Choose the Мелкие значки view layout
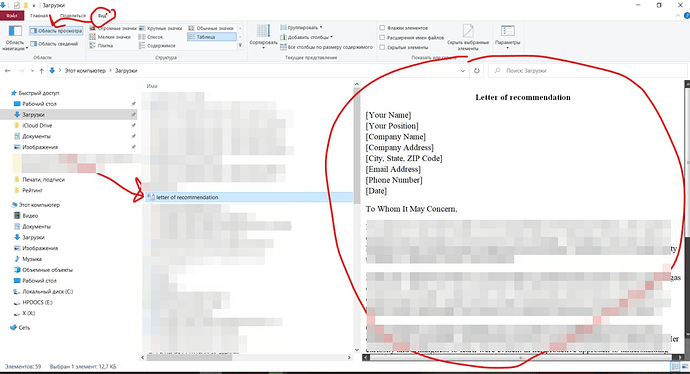This screenshot has width=690, height=374. (110, 37)
